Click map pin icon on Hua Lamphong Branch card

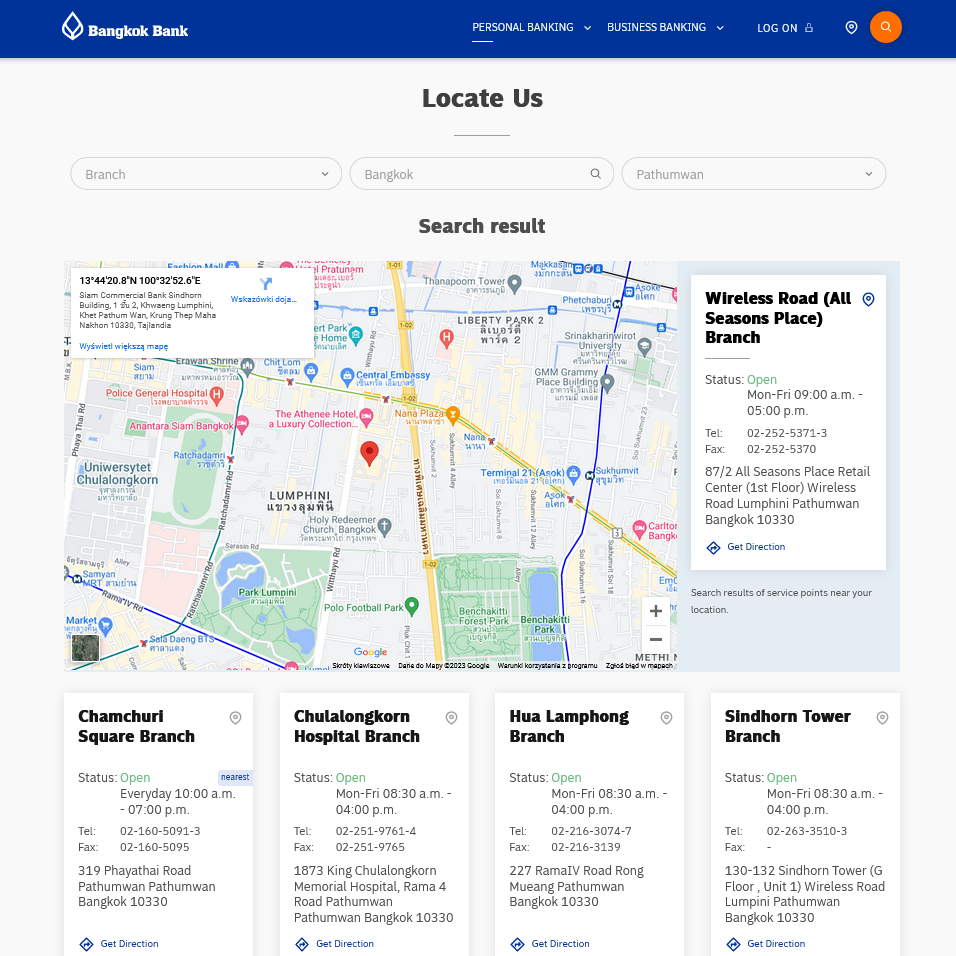[666, 718]
